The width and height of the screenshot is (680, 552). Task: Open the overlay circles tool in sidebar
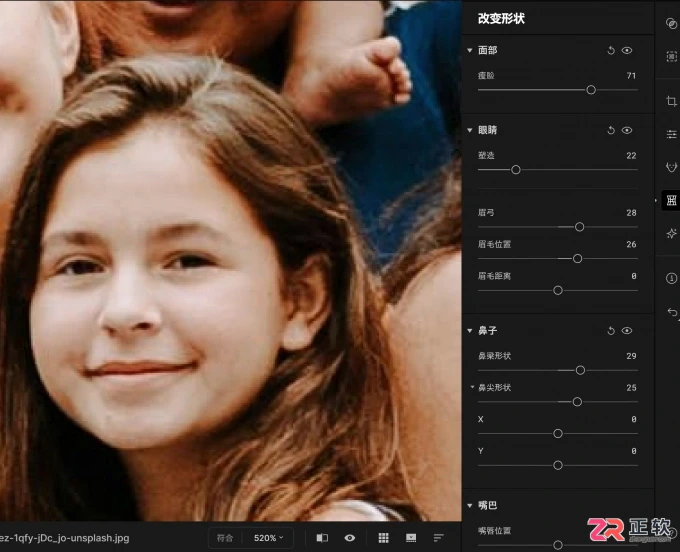point(671,23)
